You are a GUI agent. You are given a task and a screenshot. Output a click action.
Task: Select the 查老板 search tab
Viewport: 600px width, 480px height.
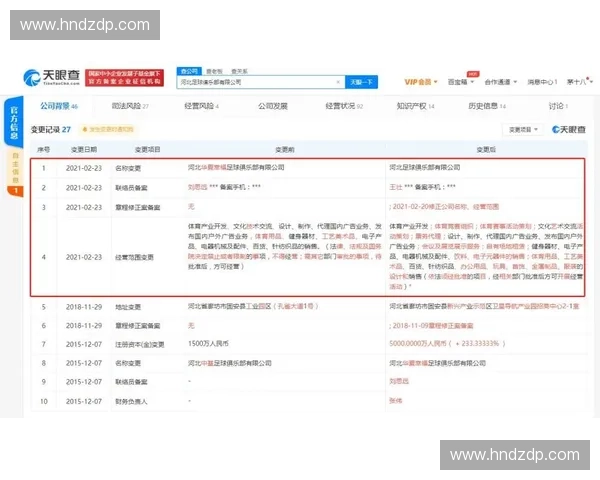[x=214, y=72]
